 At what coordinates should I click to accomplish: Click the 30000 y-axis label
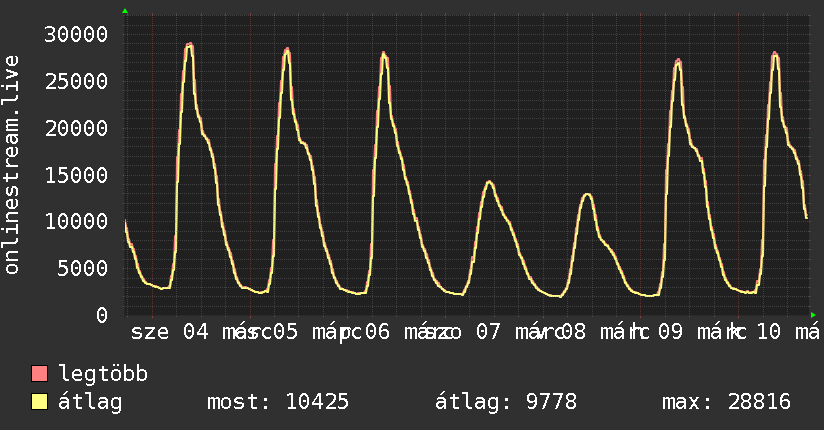pyautogui.click(x=76, y=35)
